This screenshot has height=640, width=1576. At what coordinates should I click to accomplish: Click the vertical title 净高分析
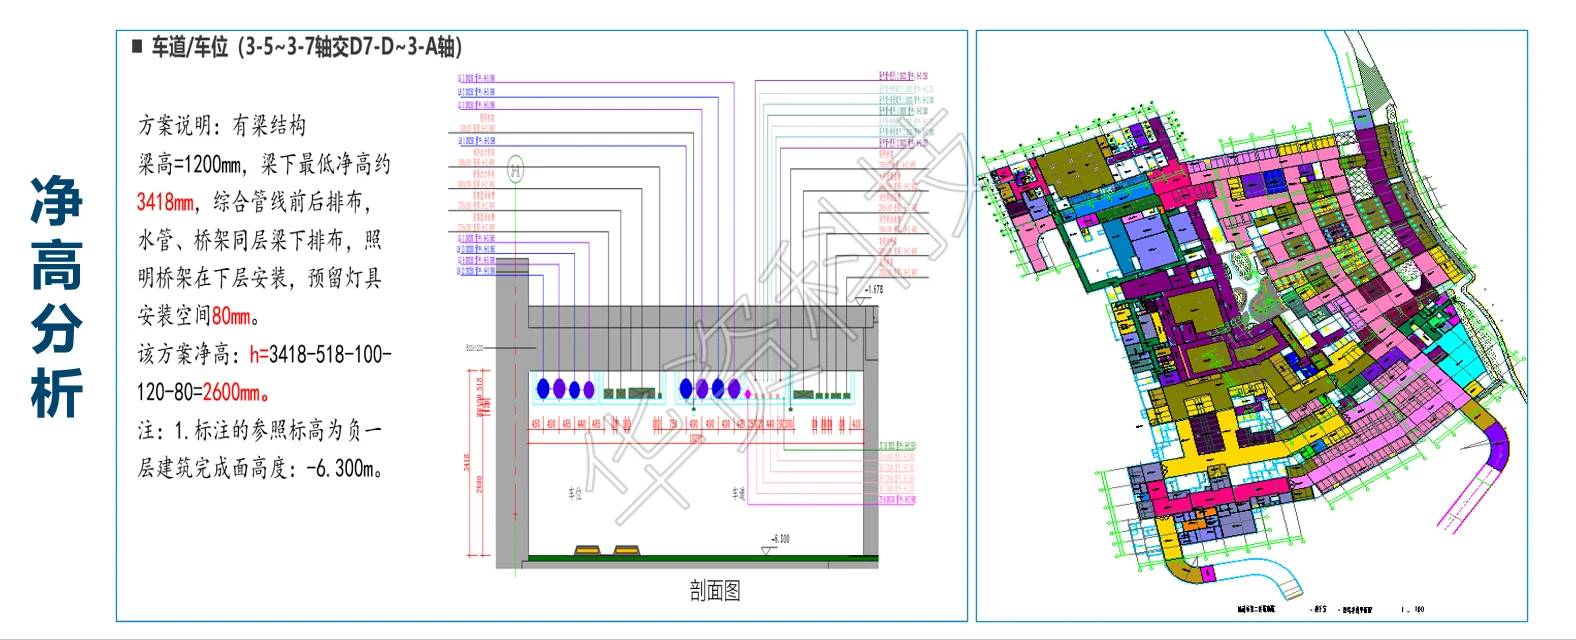(57, 297)
